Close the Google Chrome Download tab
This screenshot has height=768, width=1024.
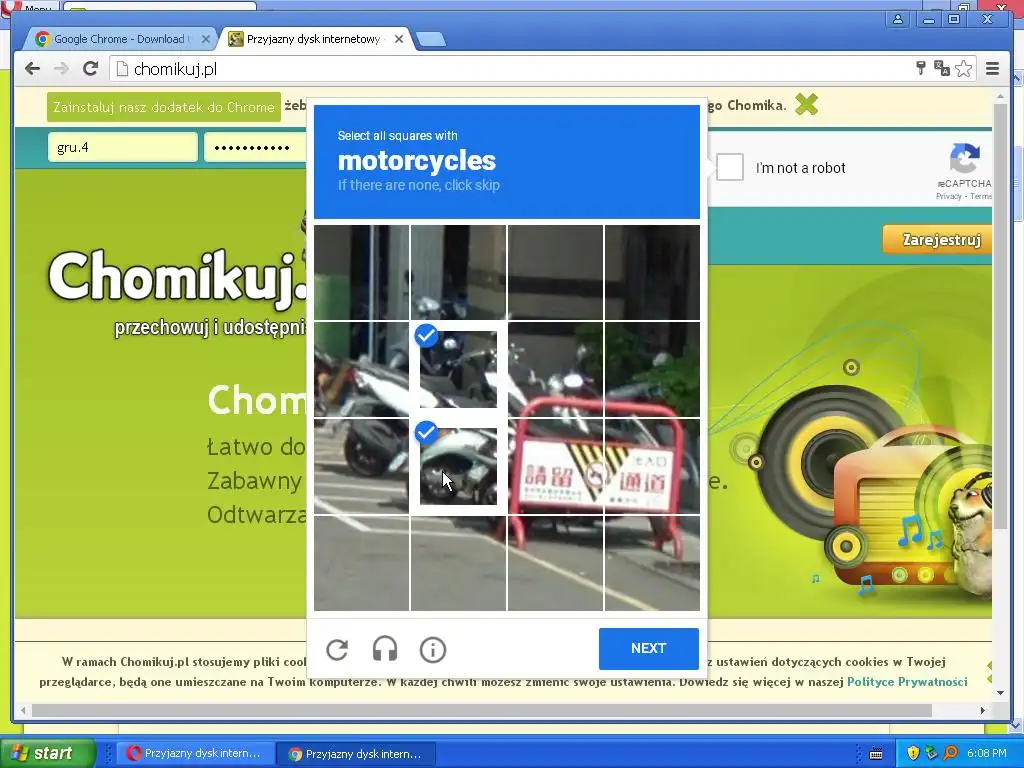tap(205, 39)
